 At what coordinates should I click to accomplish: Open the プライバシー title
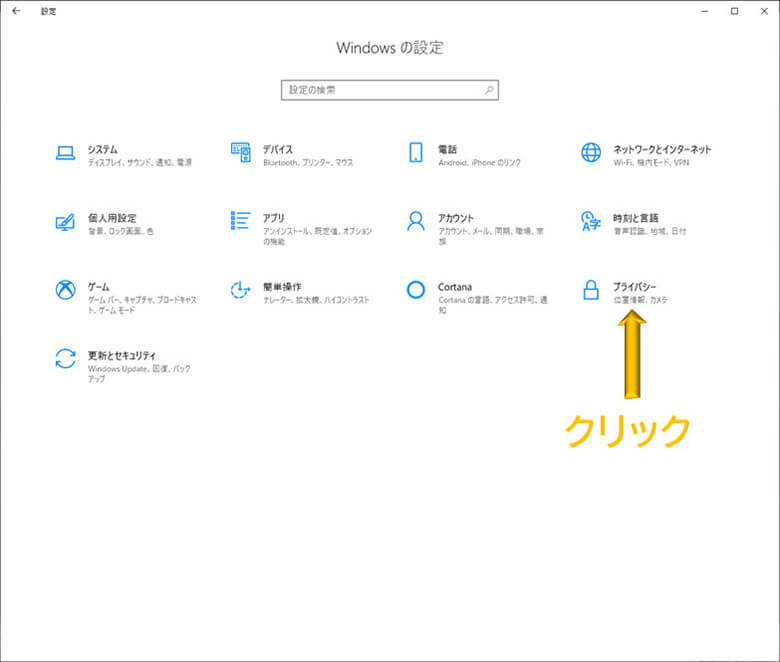pos(634,286)
